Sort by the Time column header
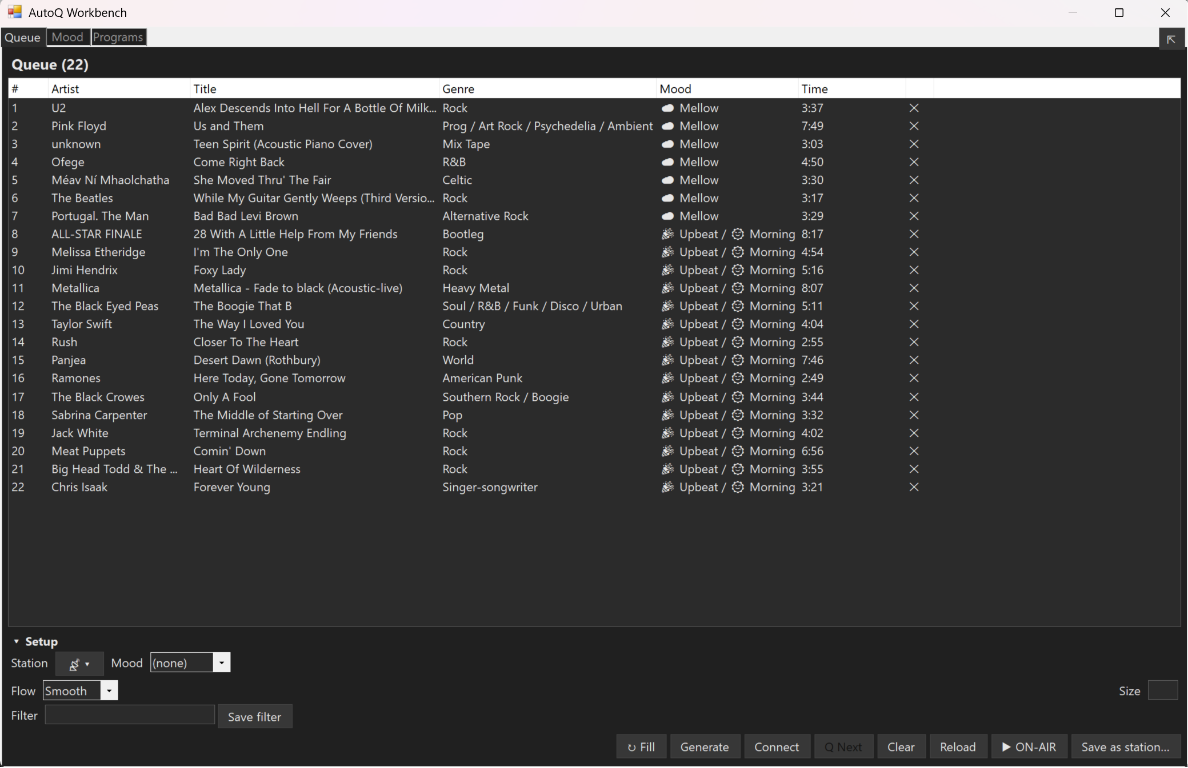Screen dimensions: 1188x768 (x=852, y=89)
